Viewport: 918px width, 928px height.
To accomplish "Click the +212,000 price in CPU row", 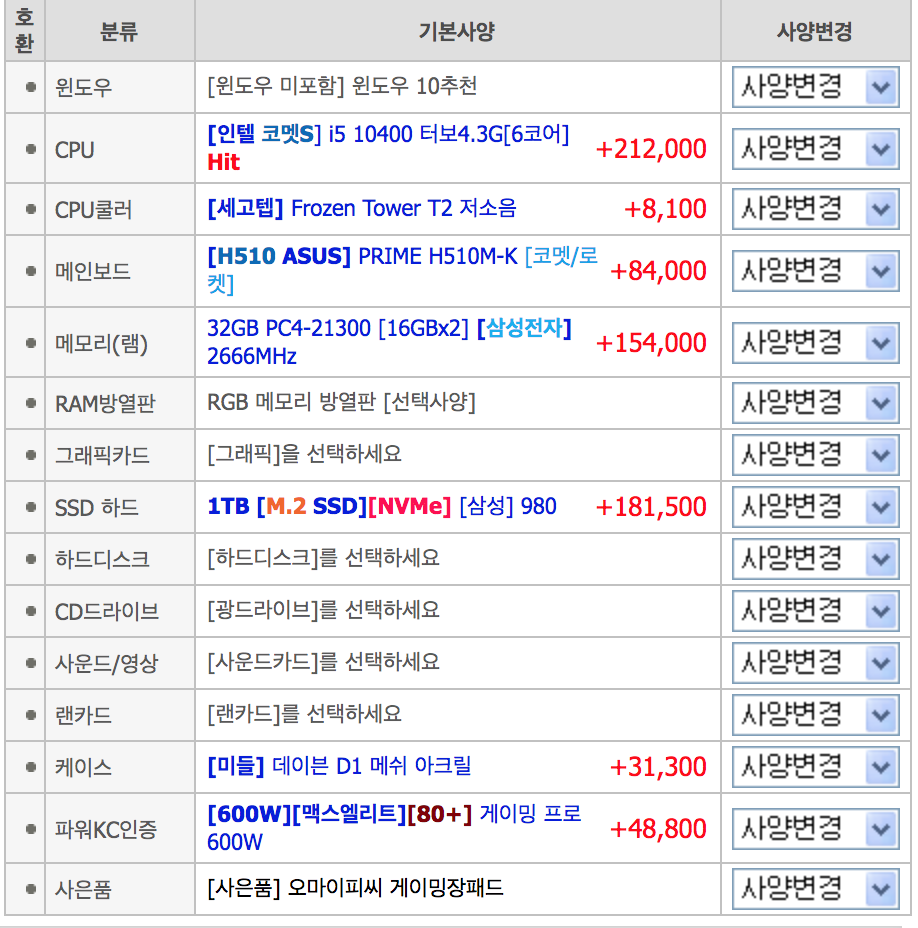I will (651, 149).
